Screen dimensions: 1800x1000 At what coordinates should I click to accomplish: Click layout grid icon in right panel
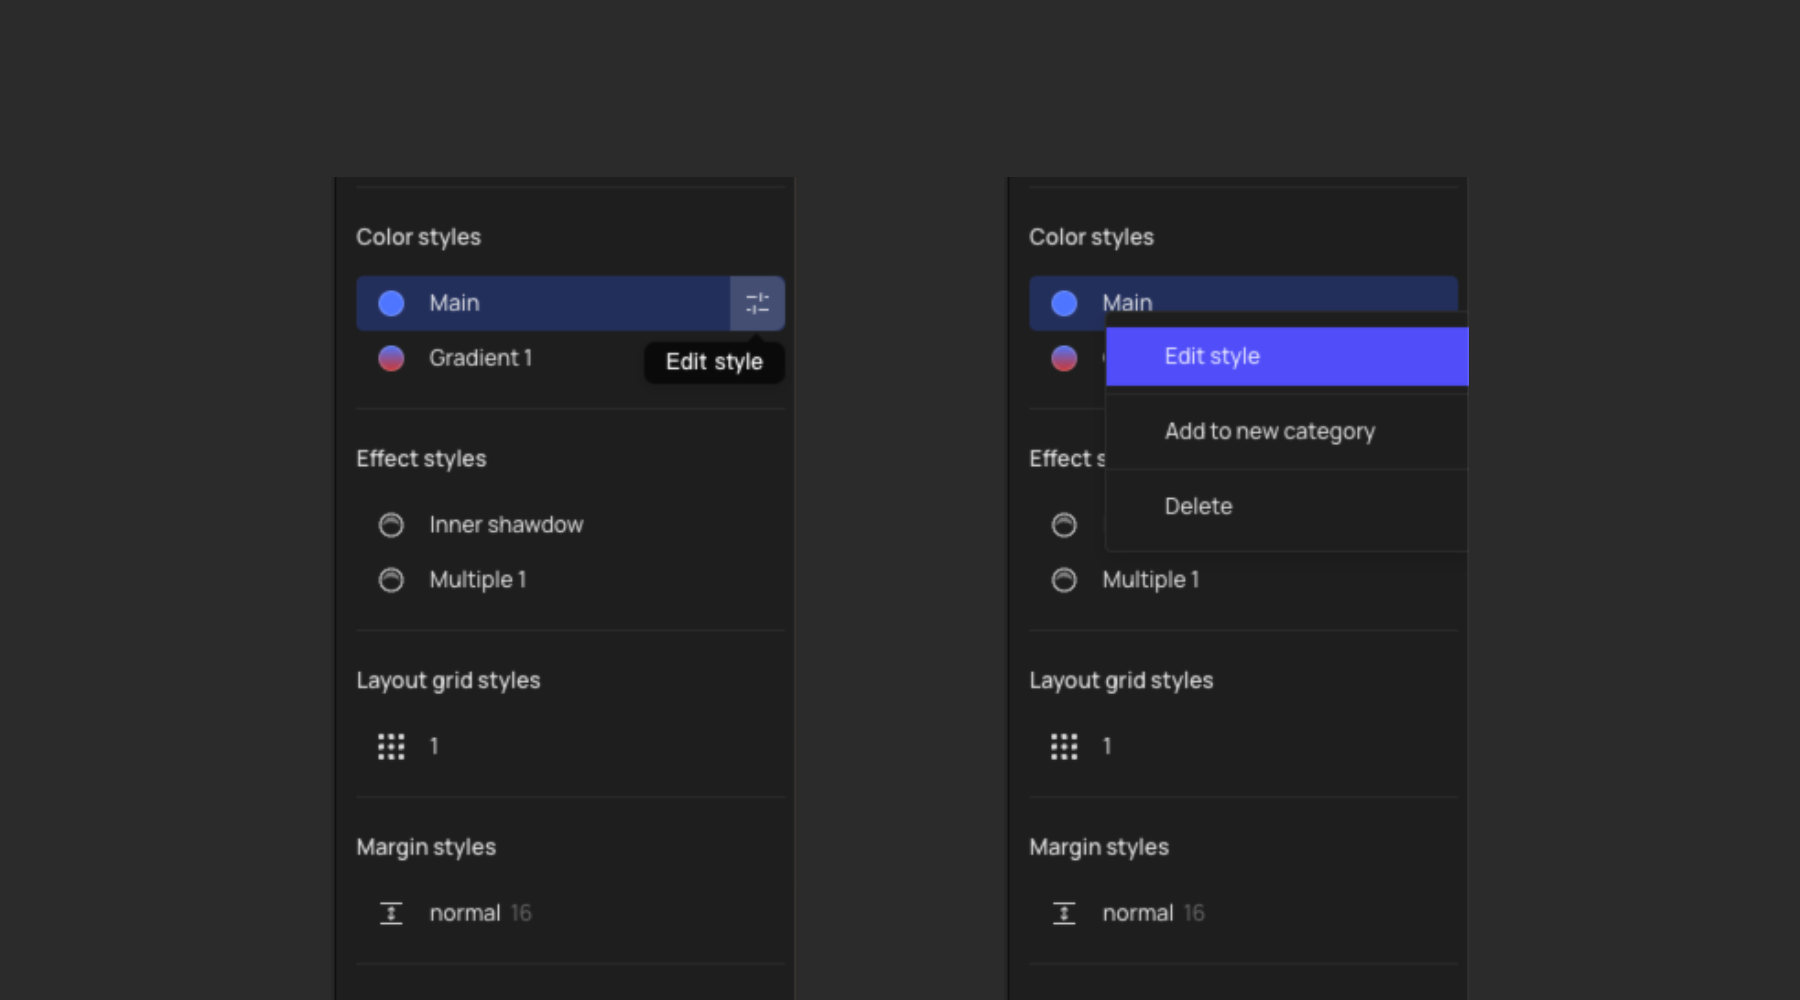(1064, 746)
